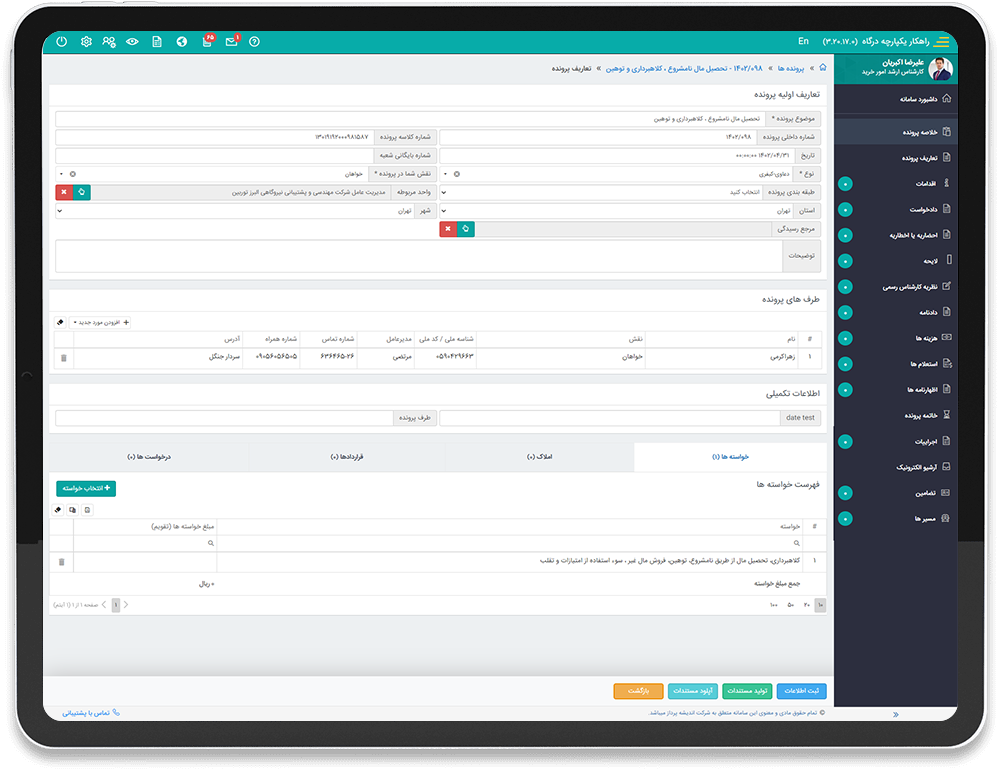This screenshot has width=1000, height=770.
Task: Open the شهر (city) dropdown
Action: point(240,211)
